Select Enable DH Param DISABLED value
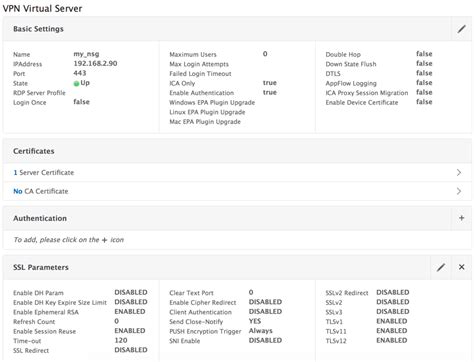The width and height of the screenshot is (474, 362). [x=131, y=292]
